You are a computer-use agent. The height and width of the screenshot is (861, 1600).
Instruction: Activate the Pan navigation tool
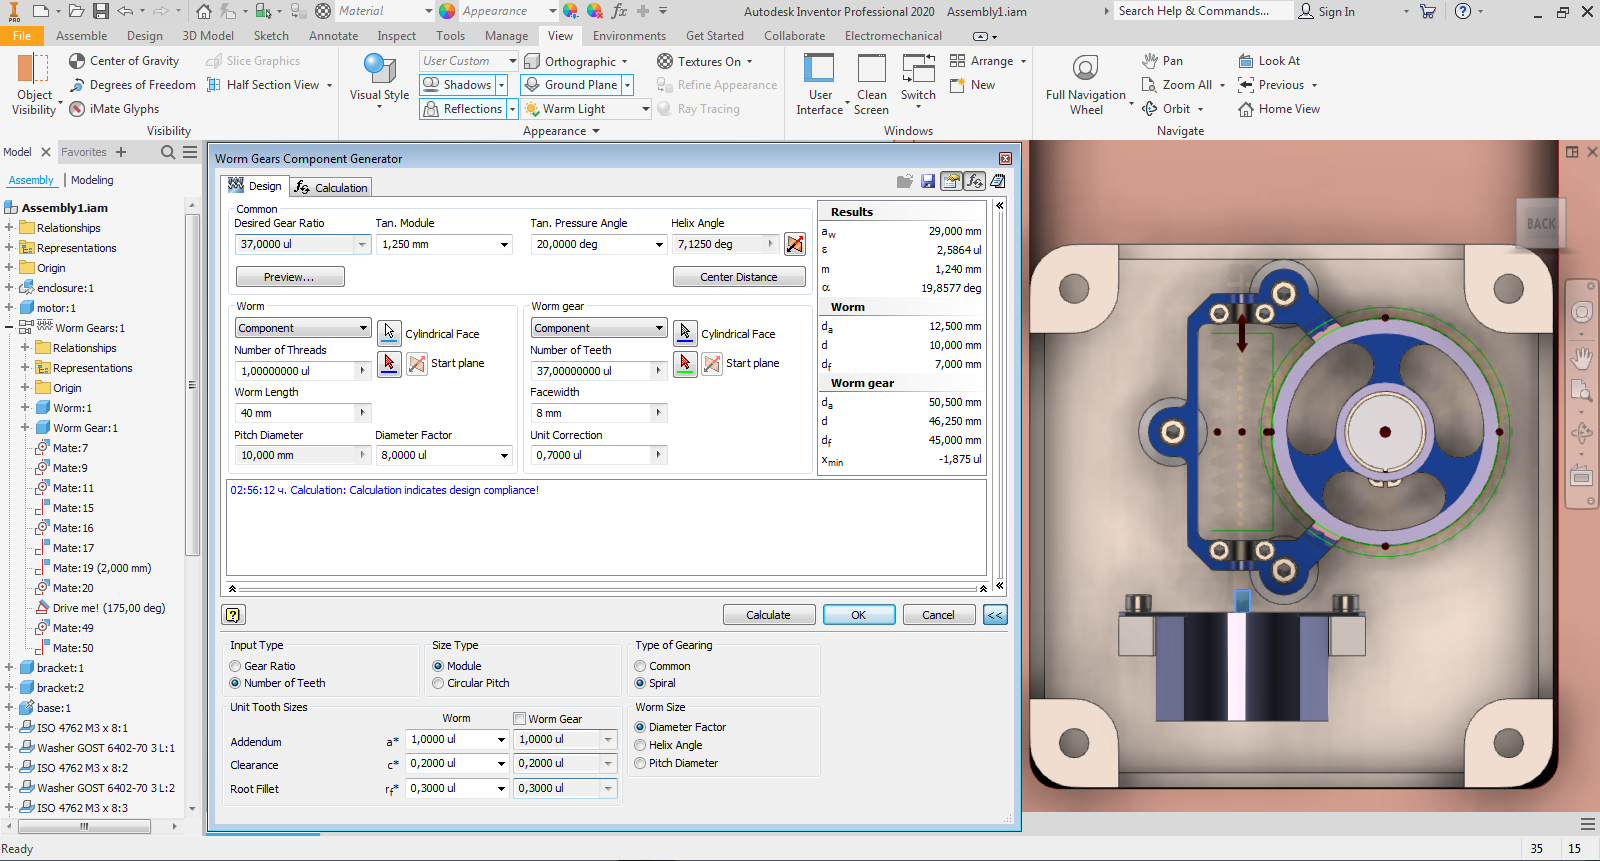(x=1163, y=61)
